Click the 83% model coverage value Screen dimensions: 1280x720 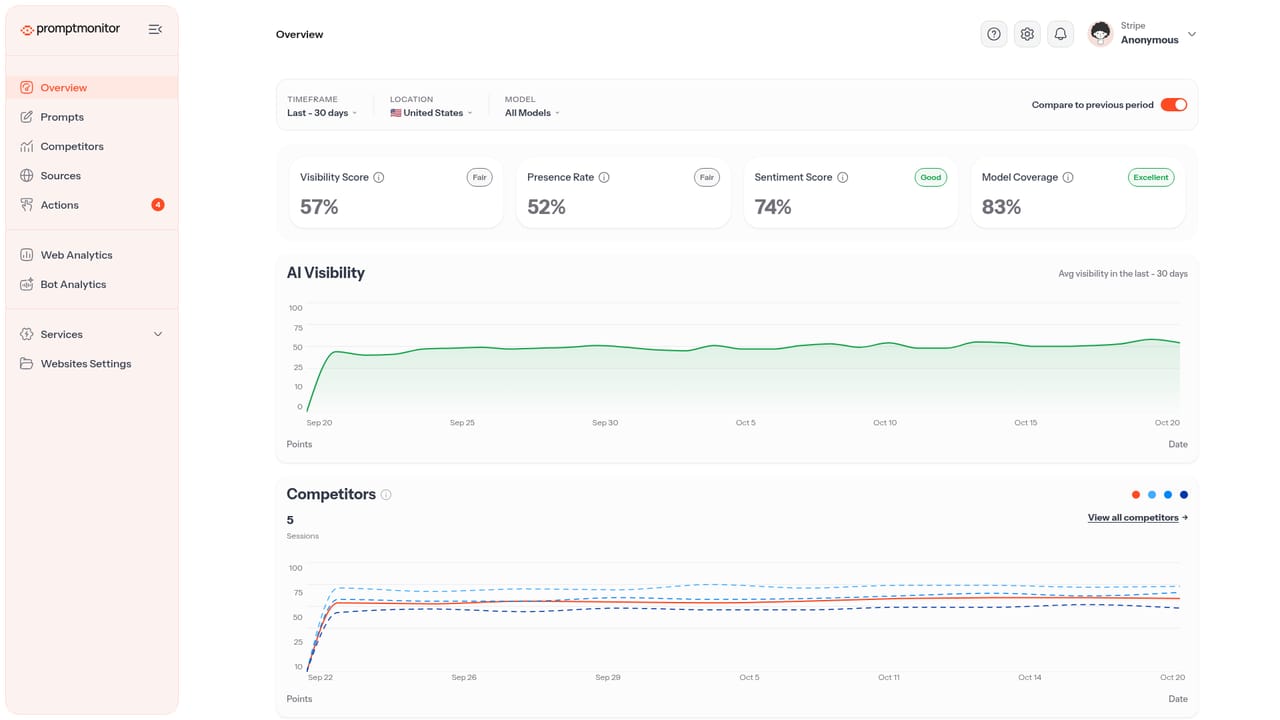(x=1001, y=207)
